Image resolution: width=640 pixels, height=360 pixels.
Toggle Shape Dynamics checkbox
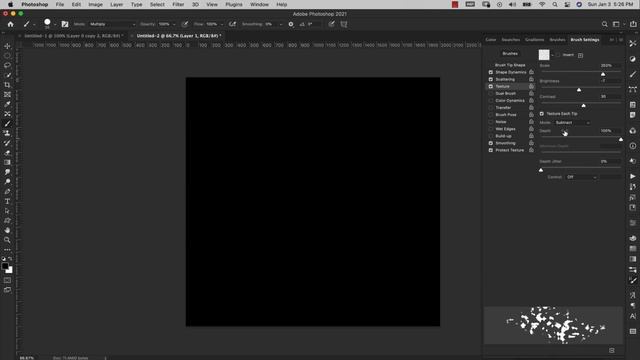click(x=491, y=72)
